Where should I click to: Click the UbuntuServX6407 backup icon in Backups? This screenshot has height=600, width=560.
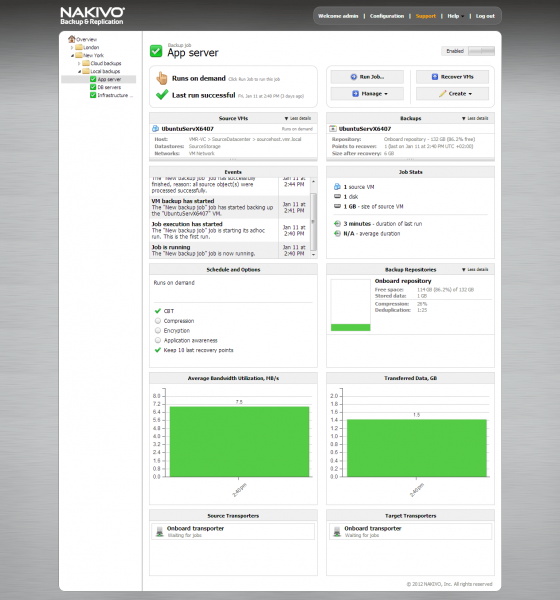[x=333, y=129]
